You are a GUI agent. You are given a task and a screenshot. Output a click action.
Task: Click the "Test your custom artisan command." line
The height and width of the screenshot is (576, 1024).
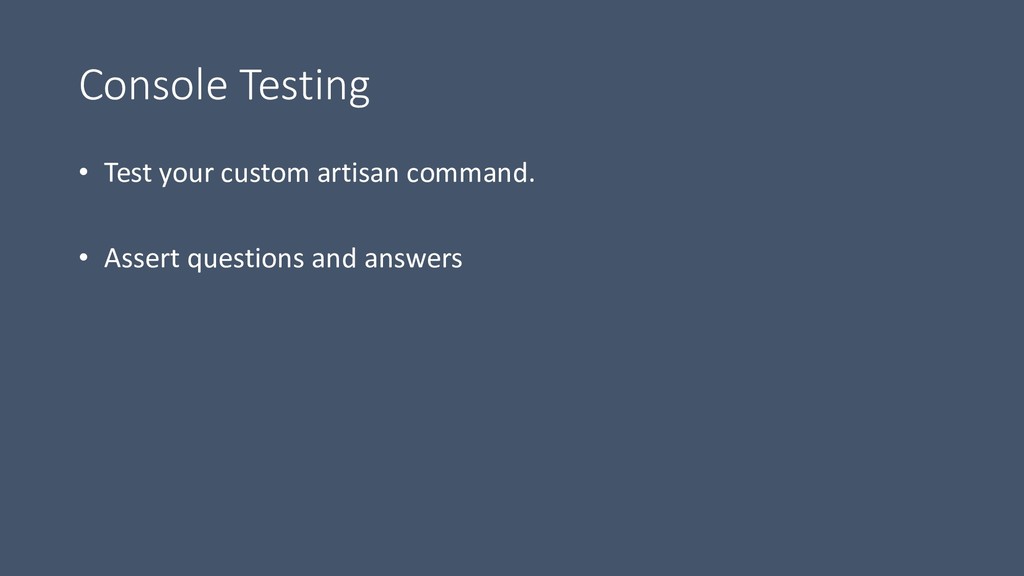click(x=319, y=174)
